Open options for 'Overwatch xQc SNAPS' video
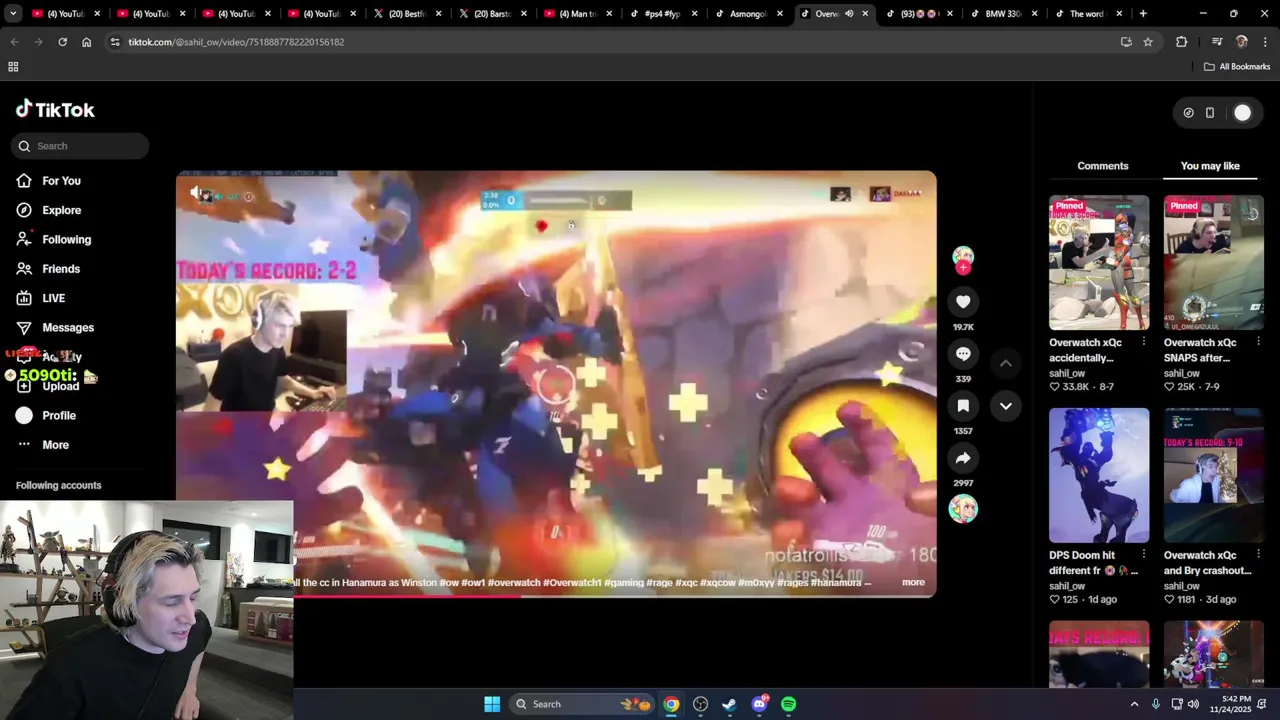 pos(1258,342)
